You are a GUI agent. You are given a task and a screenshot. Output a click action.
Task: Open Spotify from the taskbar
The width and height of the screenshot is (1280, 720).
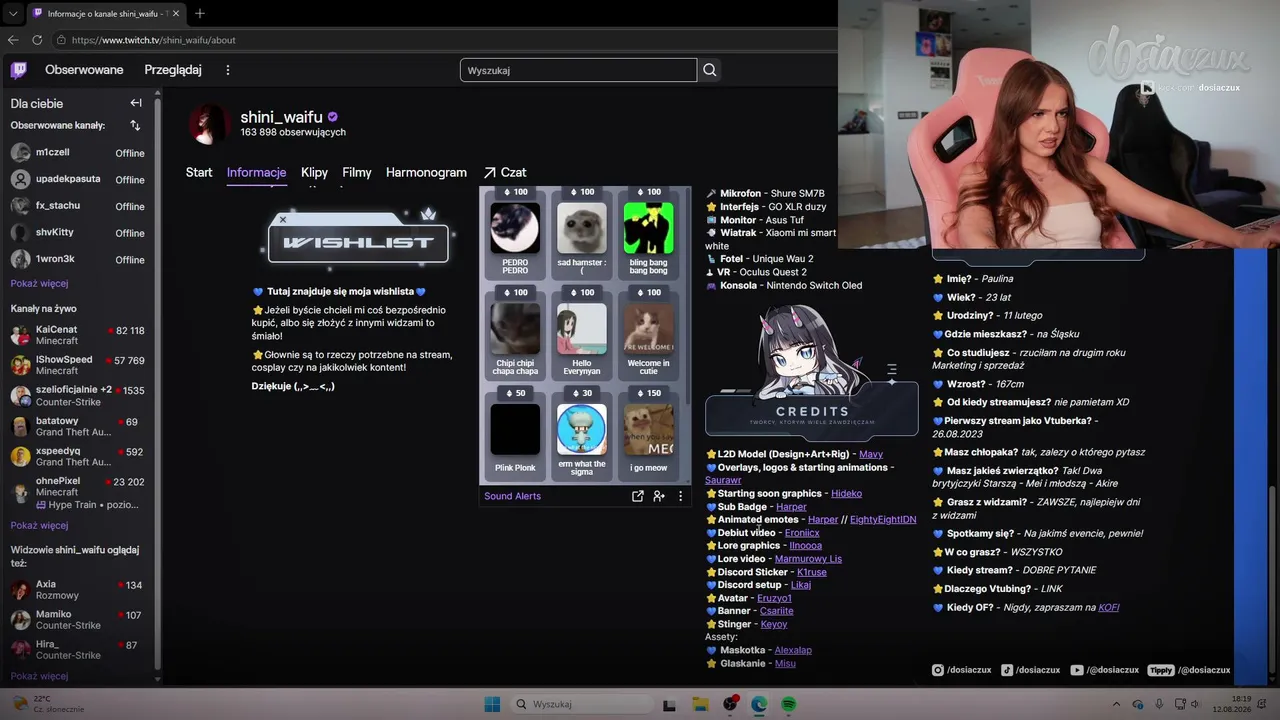(x=788, y=704)
